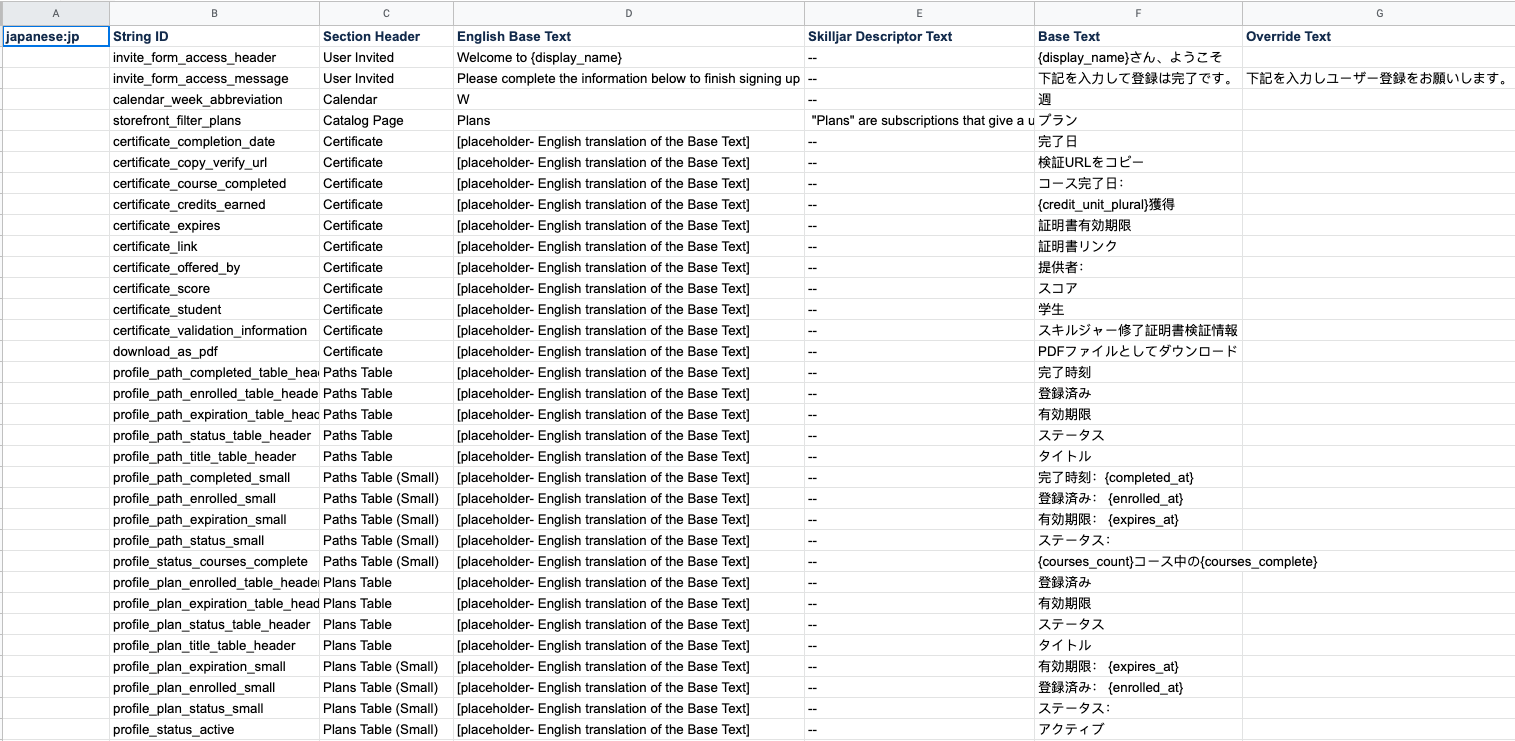Select cell profile_path_status_table_header
This screenshot has width=1515, height=741.
[x=215, y=436]
